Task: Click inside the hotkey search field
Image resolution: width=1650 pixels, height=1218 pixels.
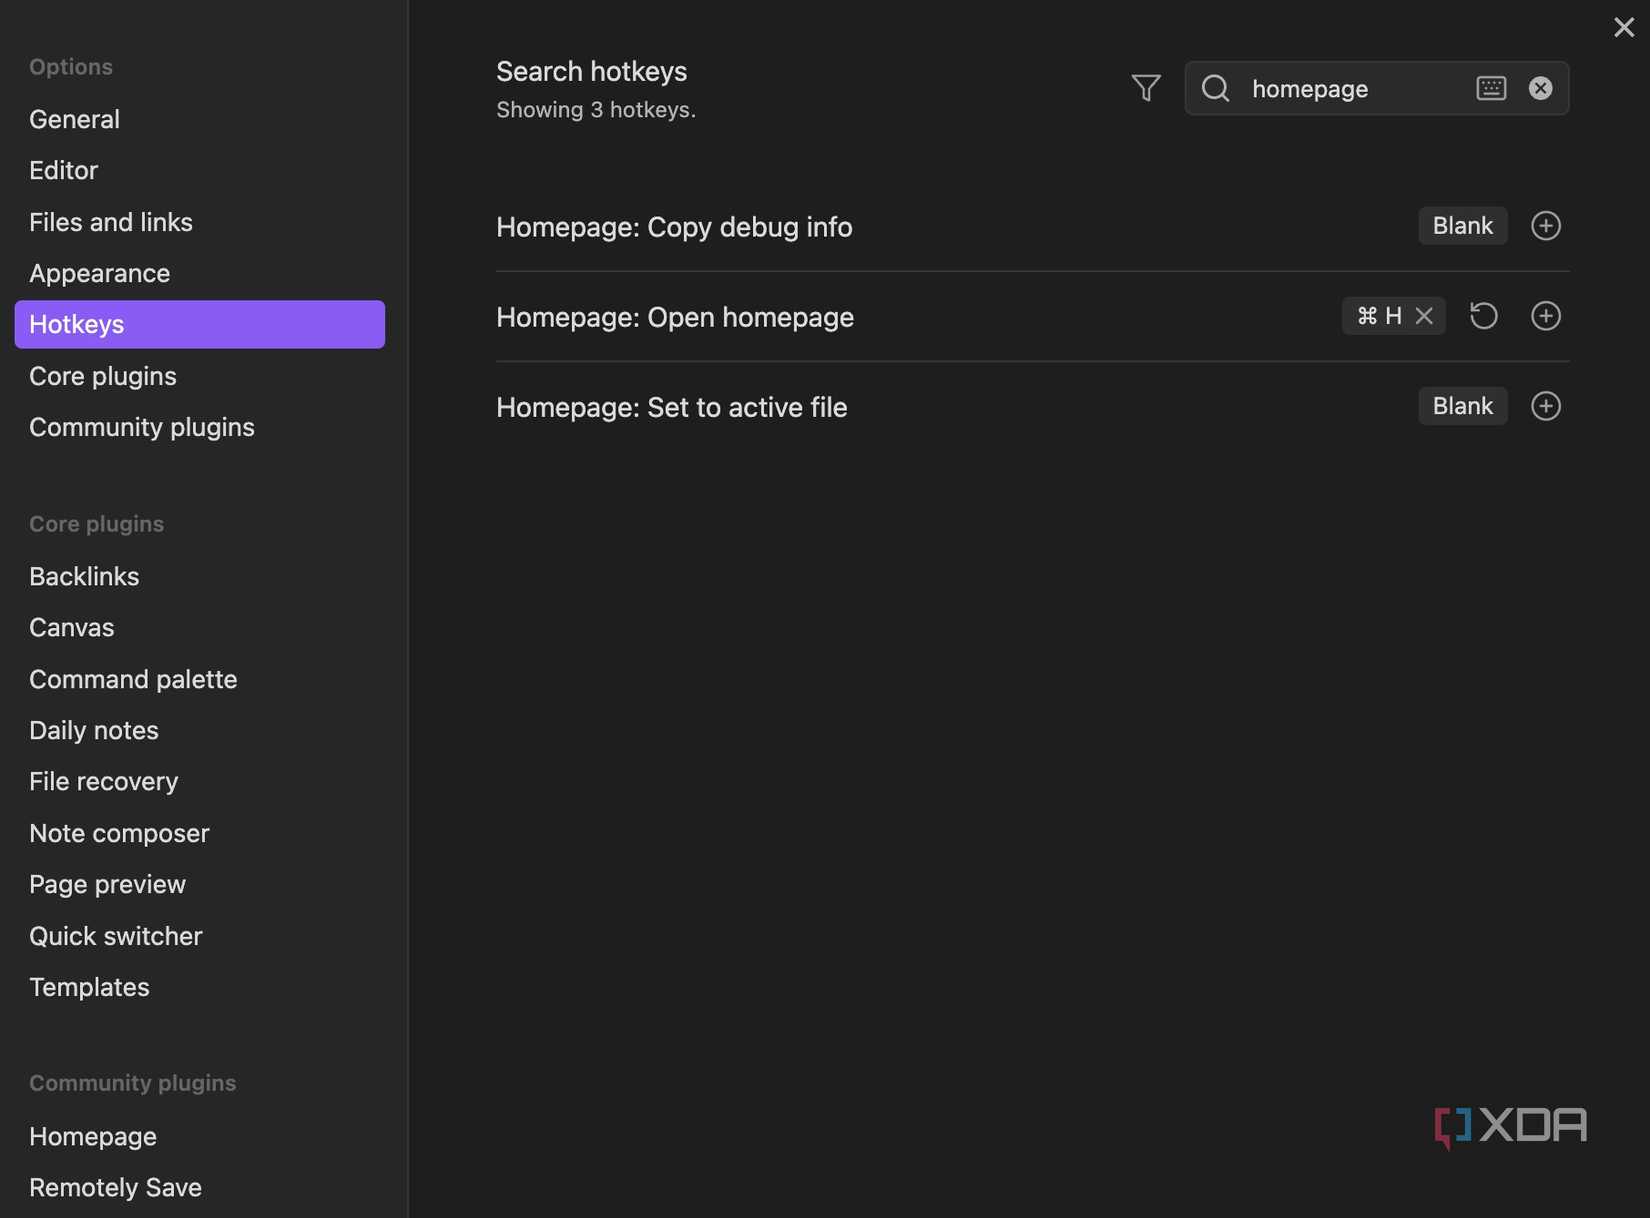Action: (x=1340, y=88)
